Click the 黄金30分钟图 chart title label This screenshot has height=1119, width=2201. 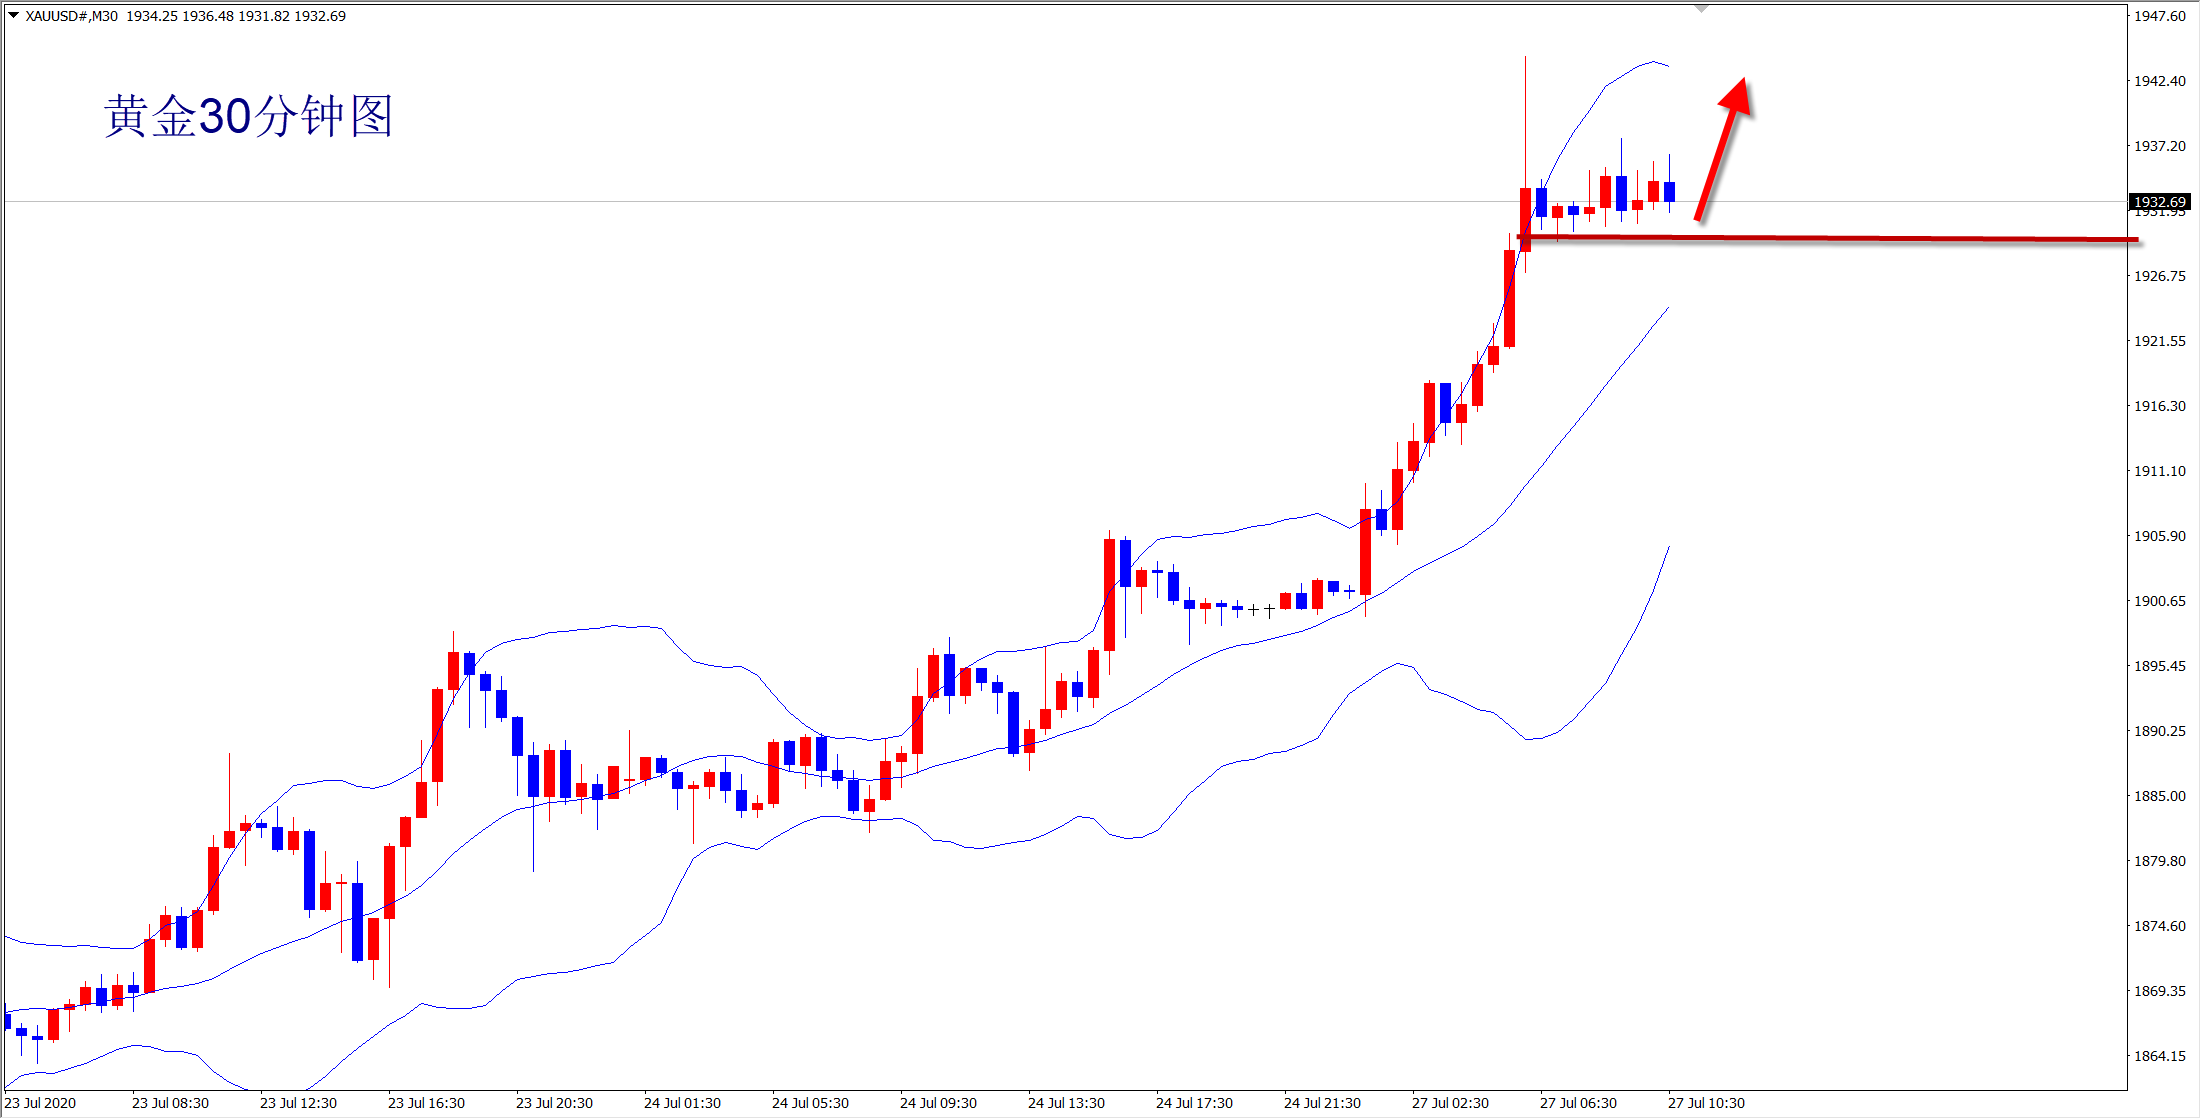point(248,116)
